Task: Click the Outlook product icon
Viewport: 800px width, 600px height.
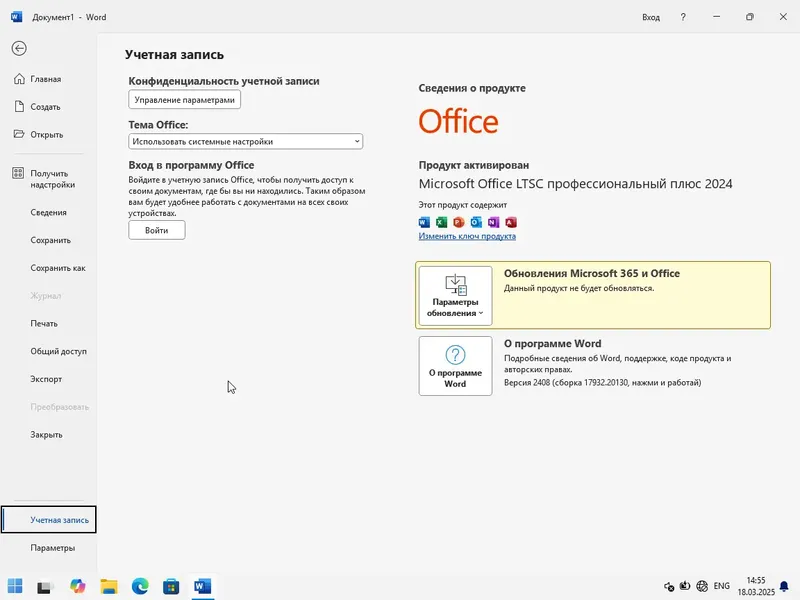Action: tap(476, 222)
